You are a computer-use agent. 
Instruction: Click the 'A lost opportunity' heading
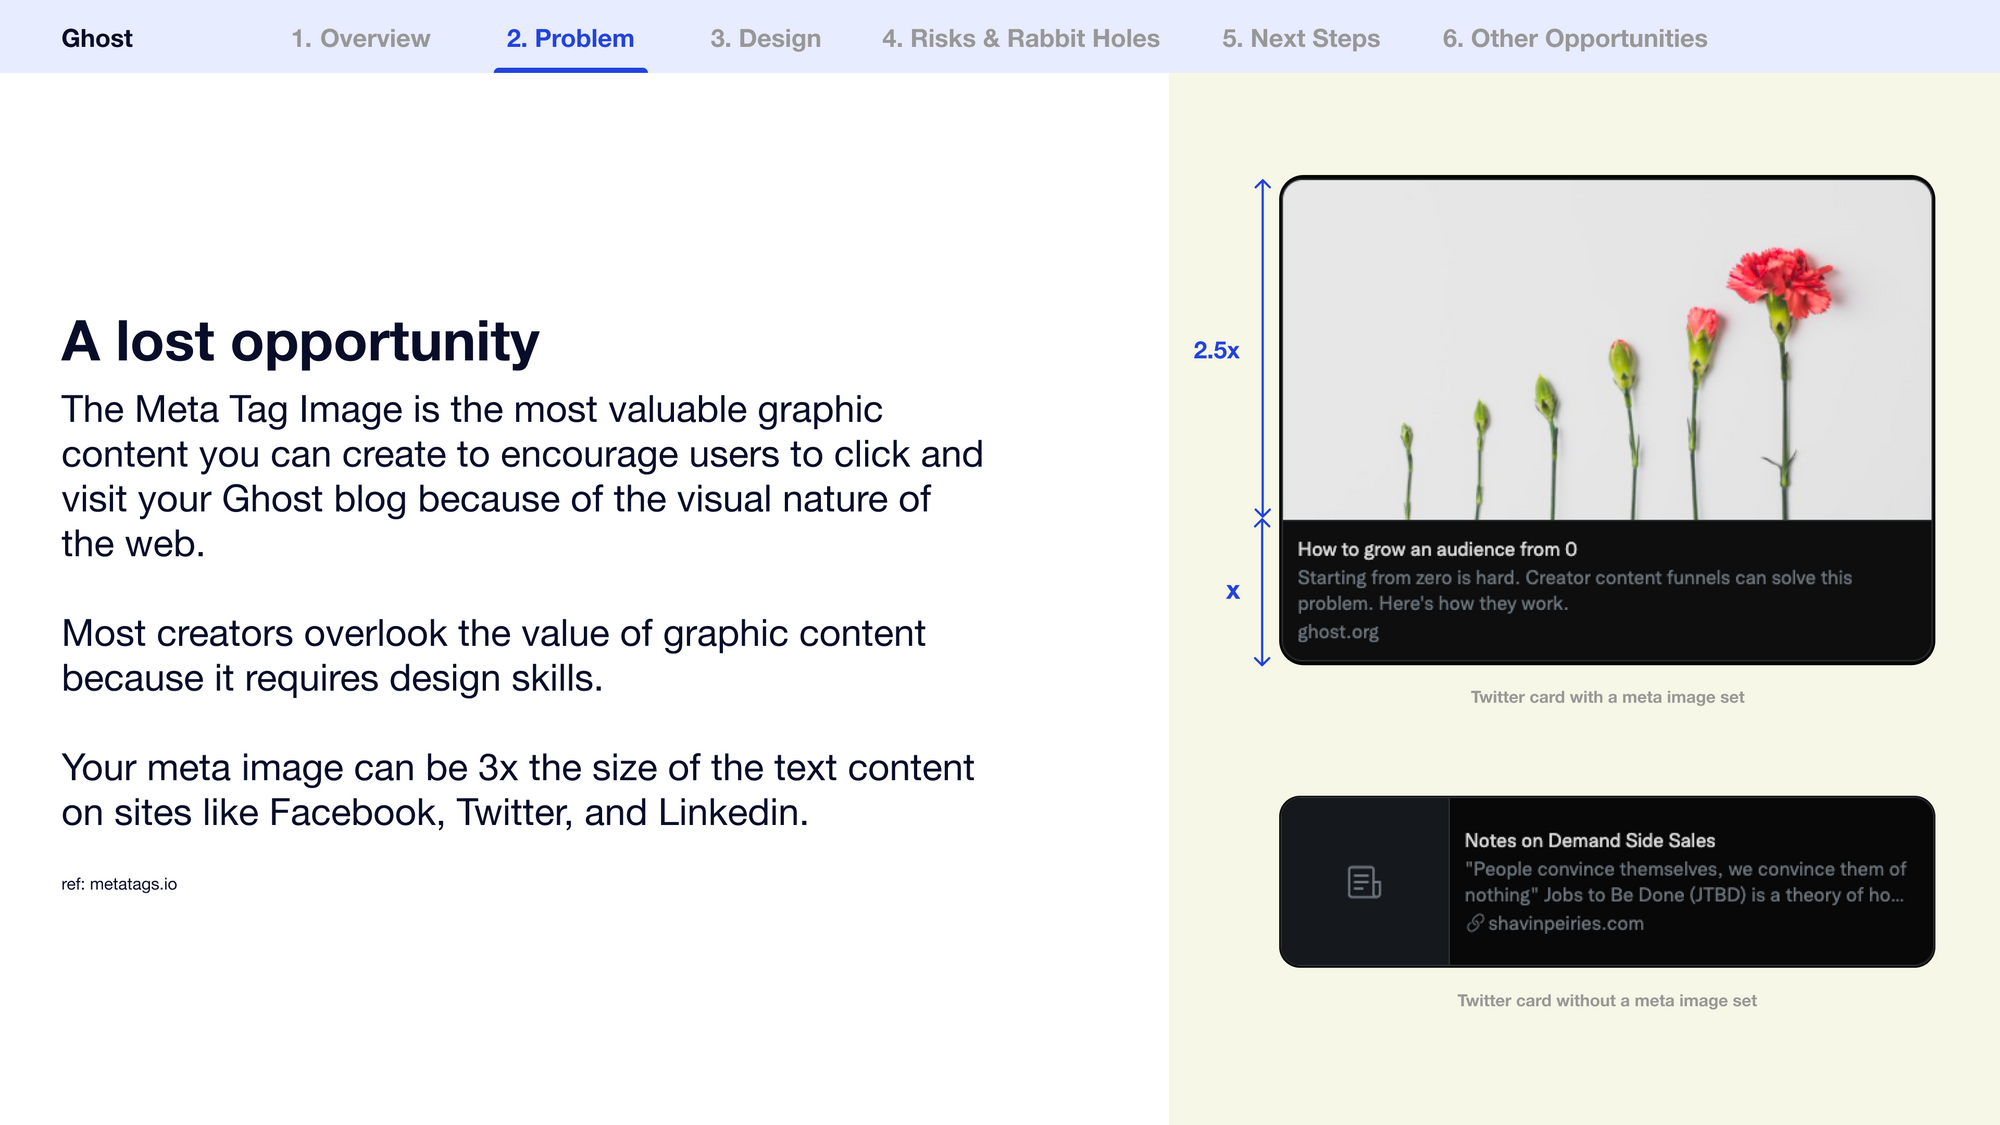[x=300, y=342]
